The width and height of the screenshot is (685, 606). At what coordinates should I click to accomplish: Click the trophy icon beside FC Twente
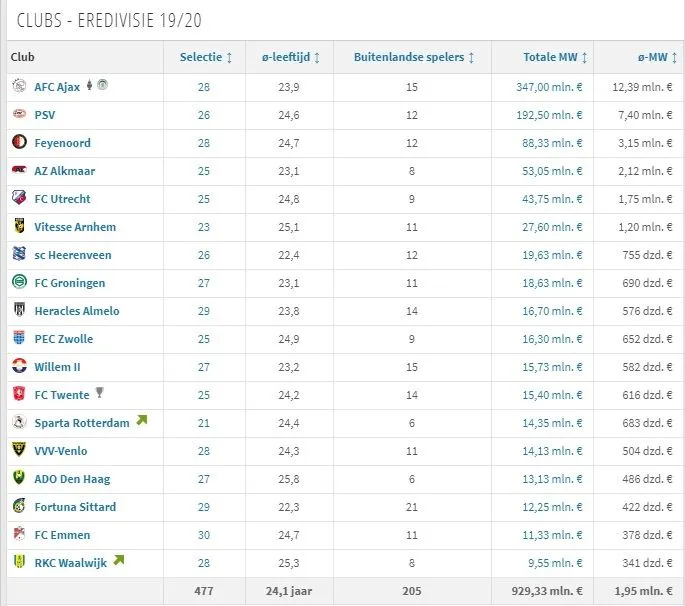[100, 394]
